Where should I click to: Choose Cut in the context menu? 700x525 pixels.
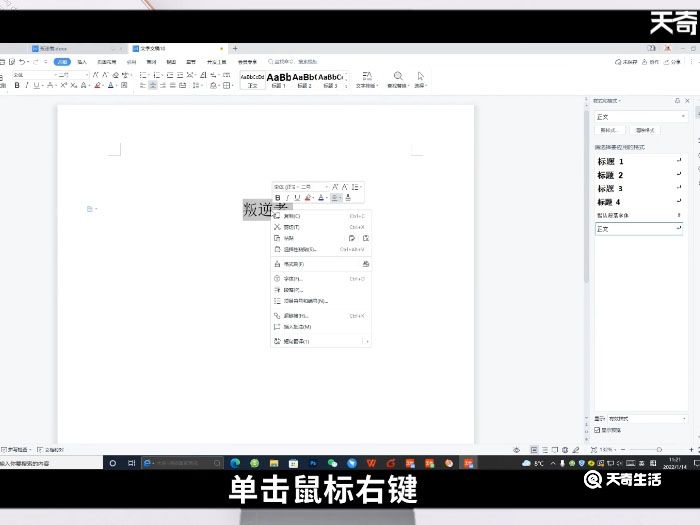point(321,227)
